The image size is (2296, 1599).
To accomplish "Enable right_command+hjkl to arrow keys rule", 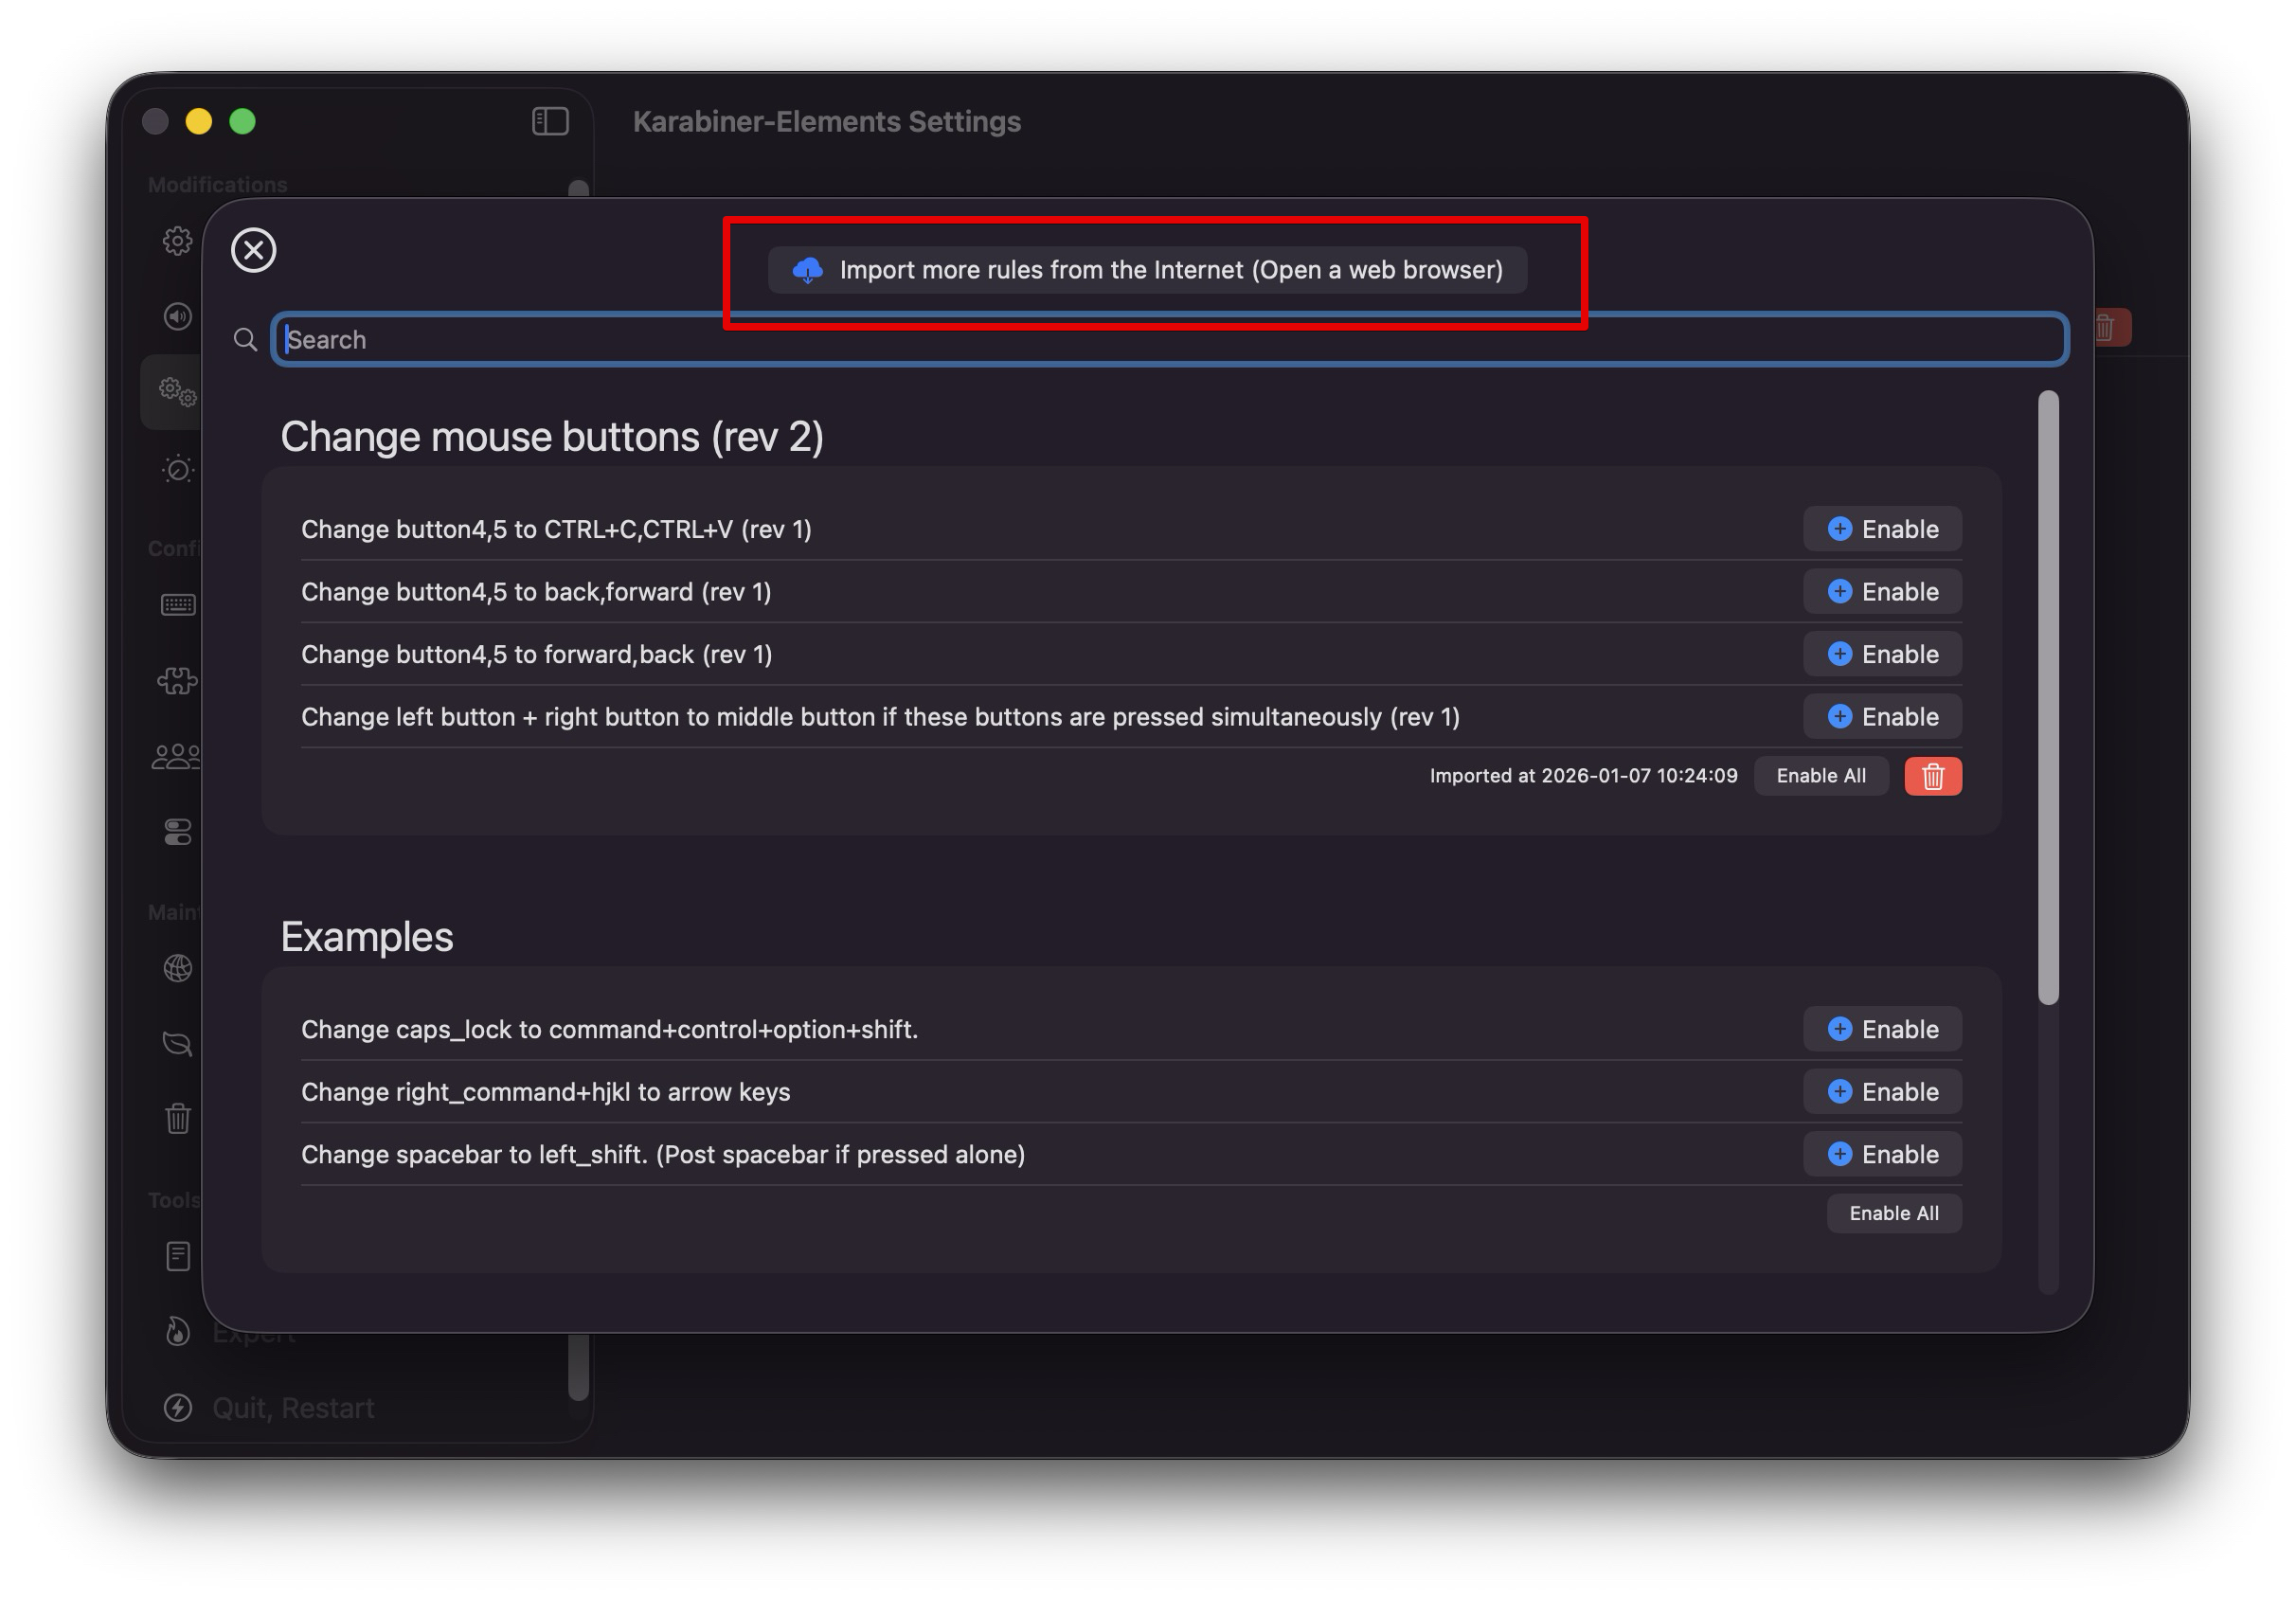I will click(1881, 1092).
